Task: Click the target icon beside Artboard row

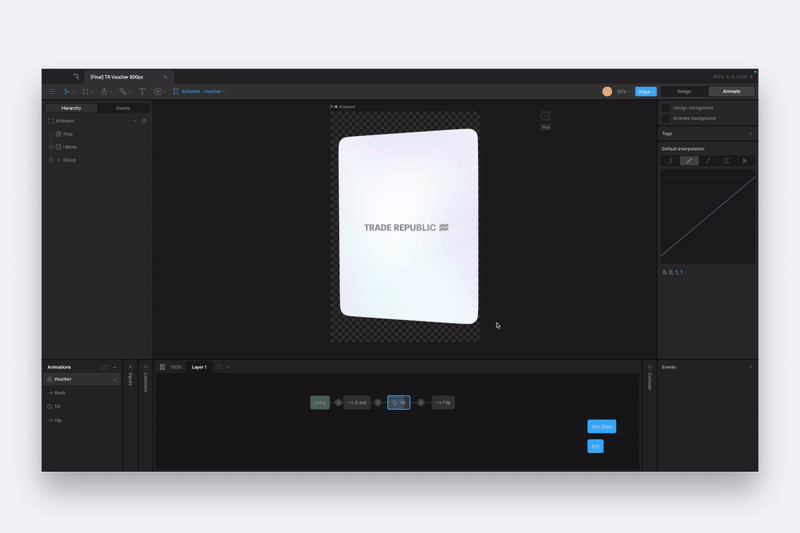Action: click(144, 121)
